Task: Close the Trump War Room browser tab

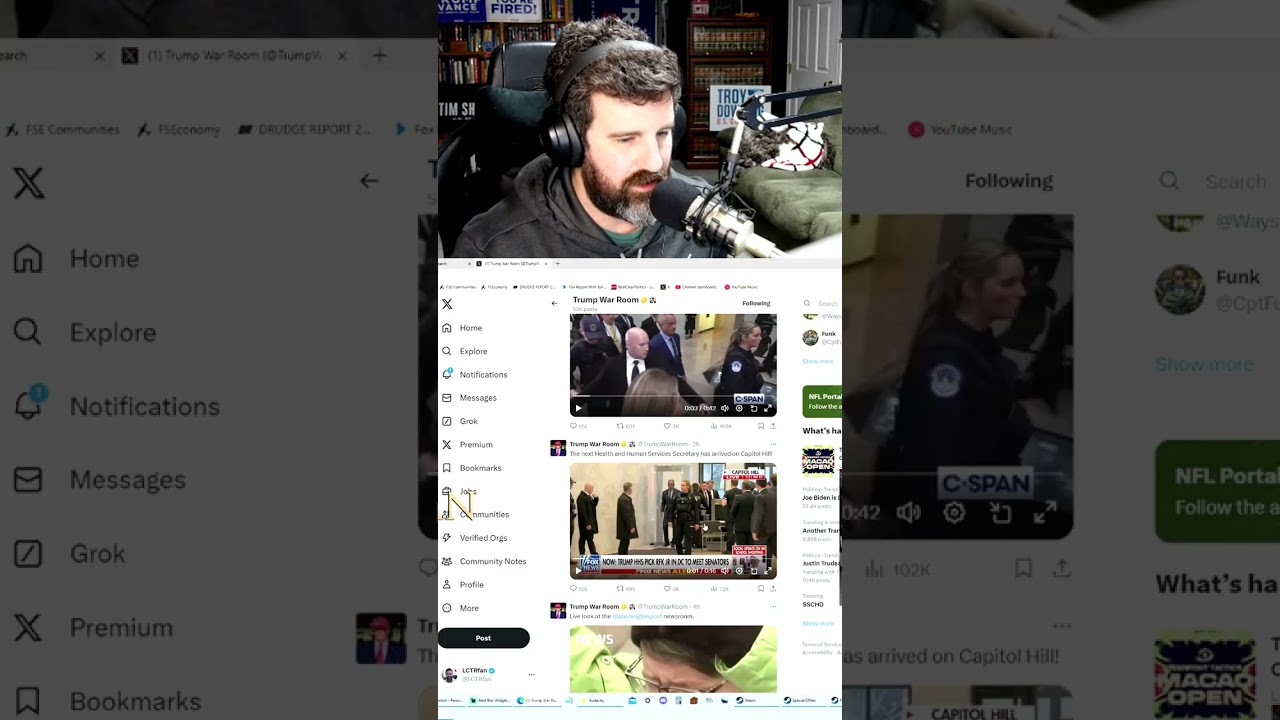Action: coord(546,263)
